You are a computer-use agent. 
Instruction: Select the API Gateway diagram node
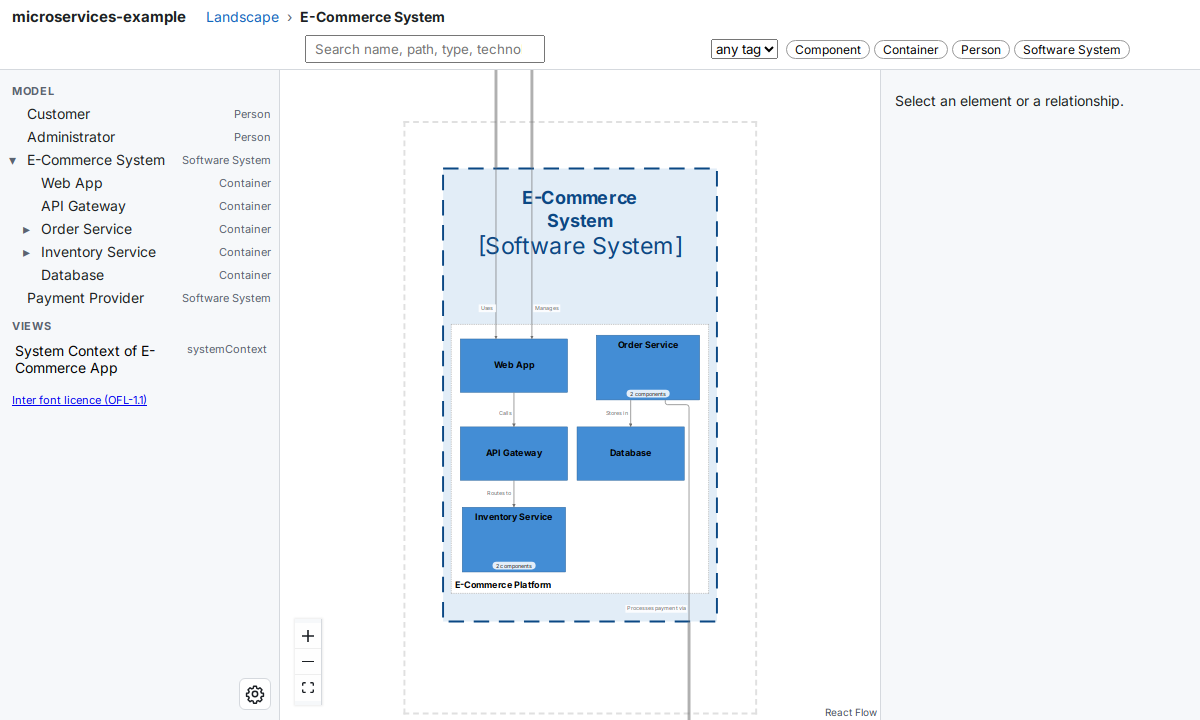pyautogui.click(x=514, y=453)
